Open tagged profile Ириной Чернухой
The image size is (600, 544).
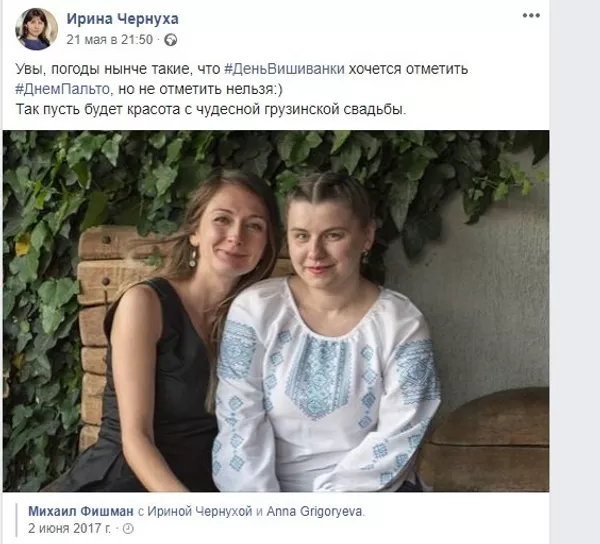click(x=200, y=511)
